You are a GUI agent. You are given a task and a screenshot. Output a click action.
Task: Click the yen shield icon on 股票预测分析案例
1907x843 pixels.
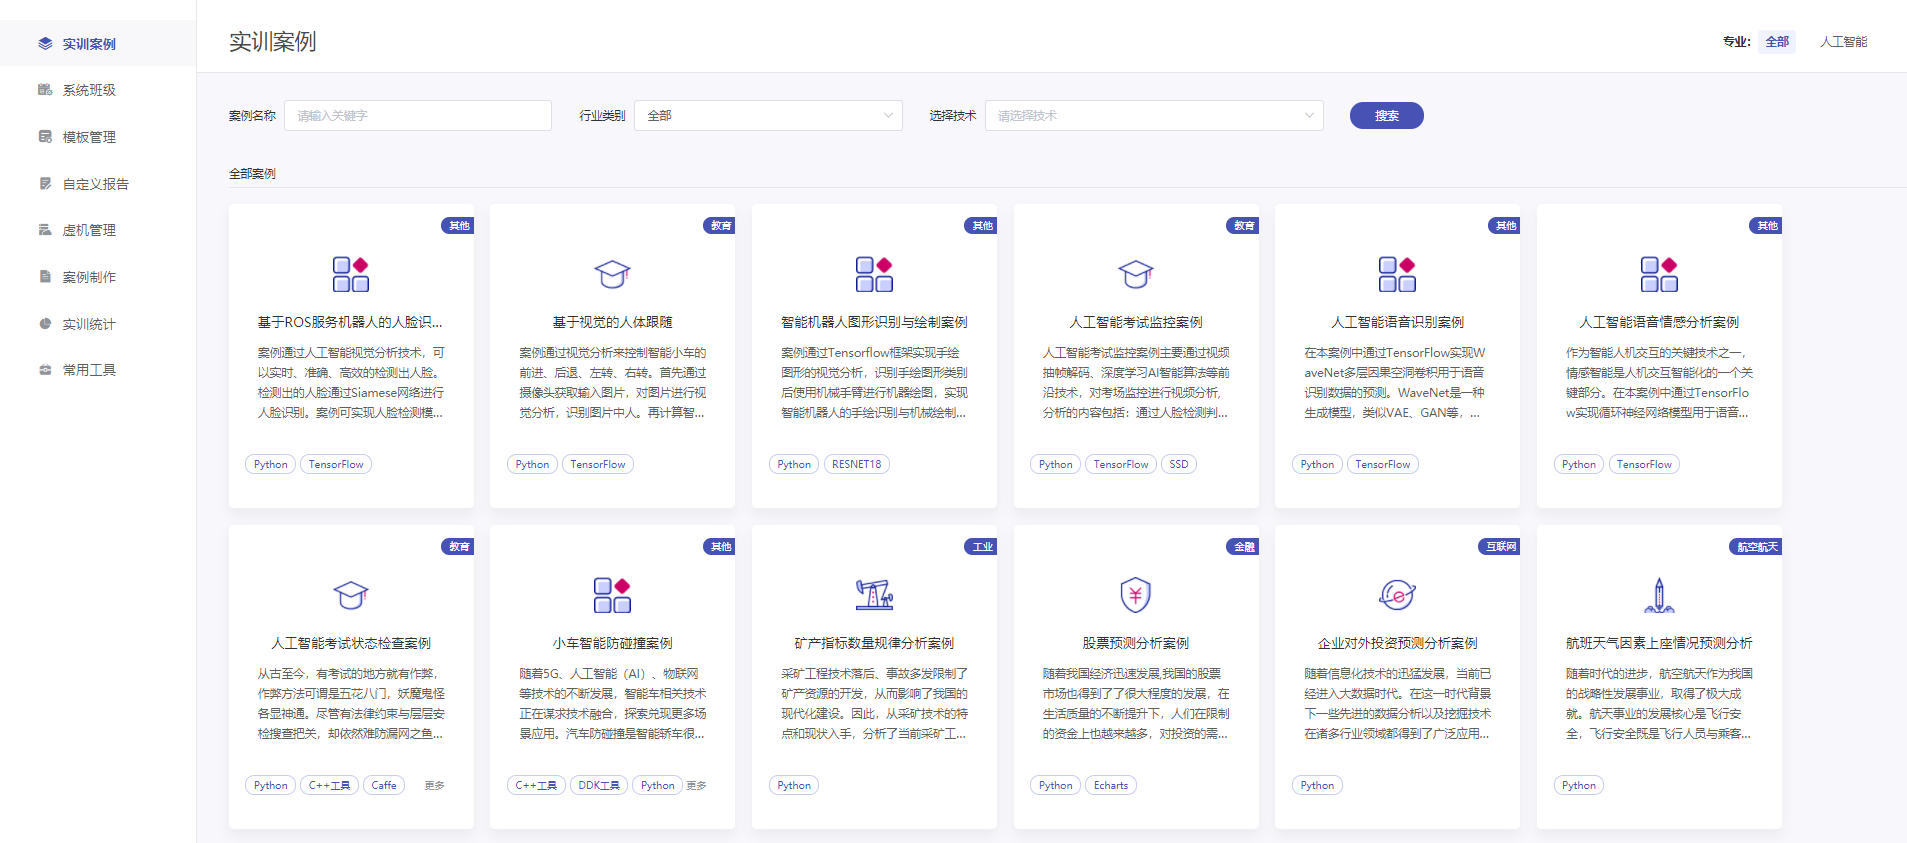point(1135,594)
